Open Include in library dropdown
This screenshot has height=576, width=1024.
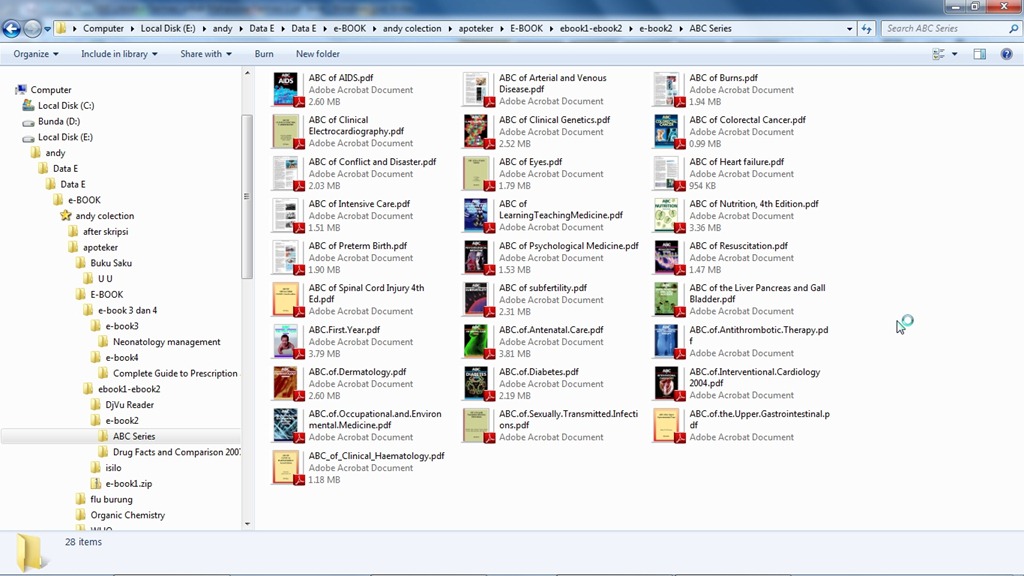(119, 54)
